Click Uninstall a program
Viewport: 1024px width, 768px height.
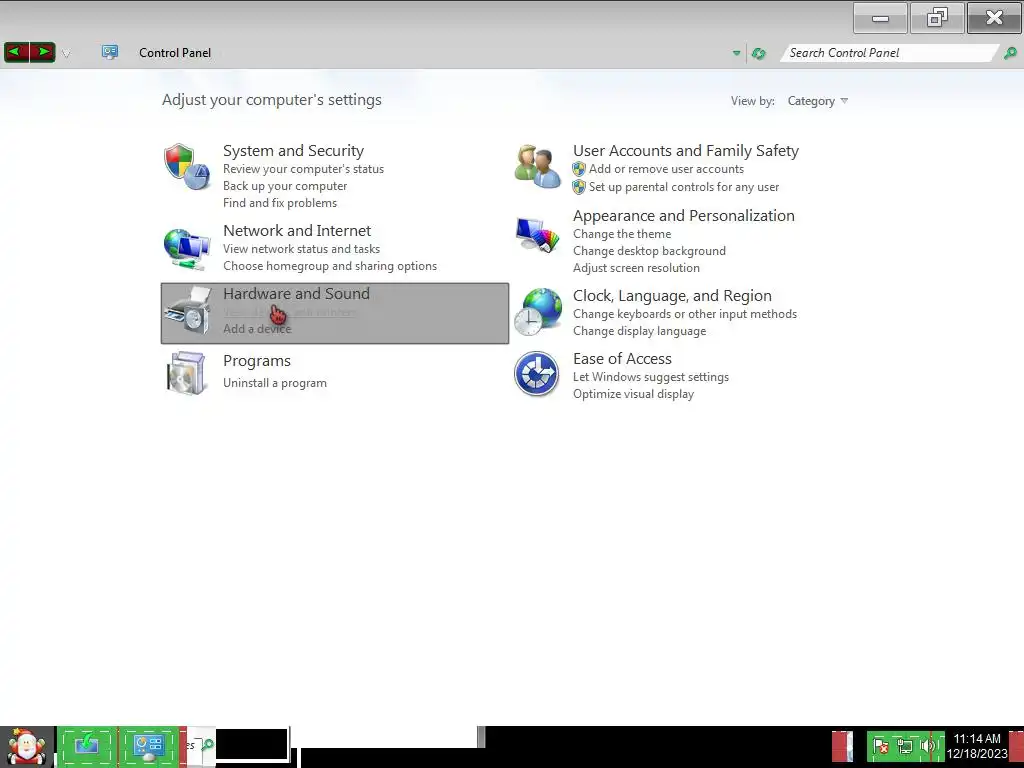[x=274, y=383]
